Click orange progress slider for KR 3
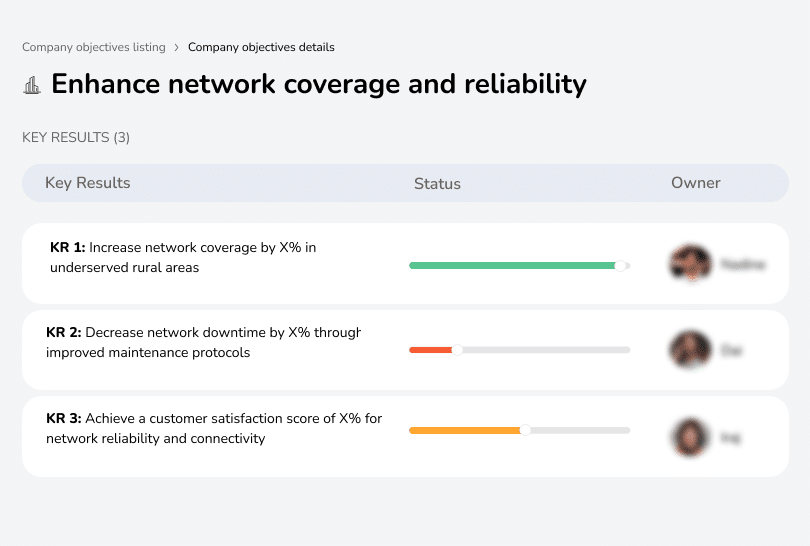Screen dimensions: 810x546 [519, 430]
